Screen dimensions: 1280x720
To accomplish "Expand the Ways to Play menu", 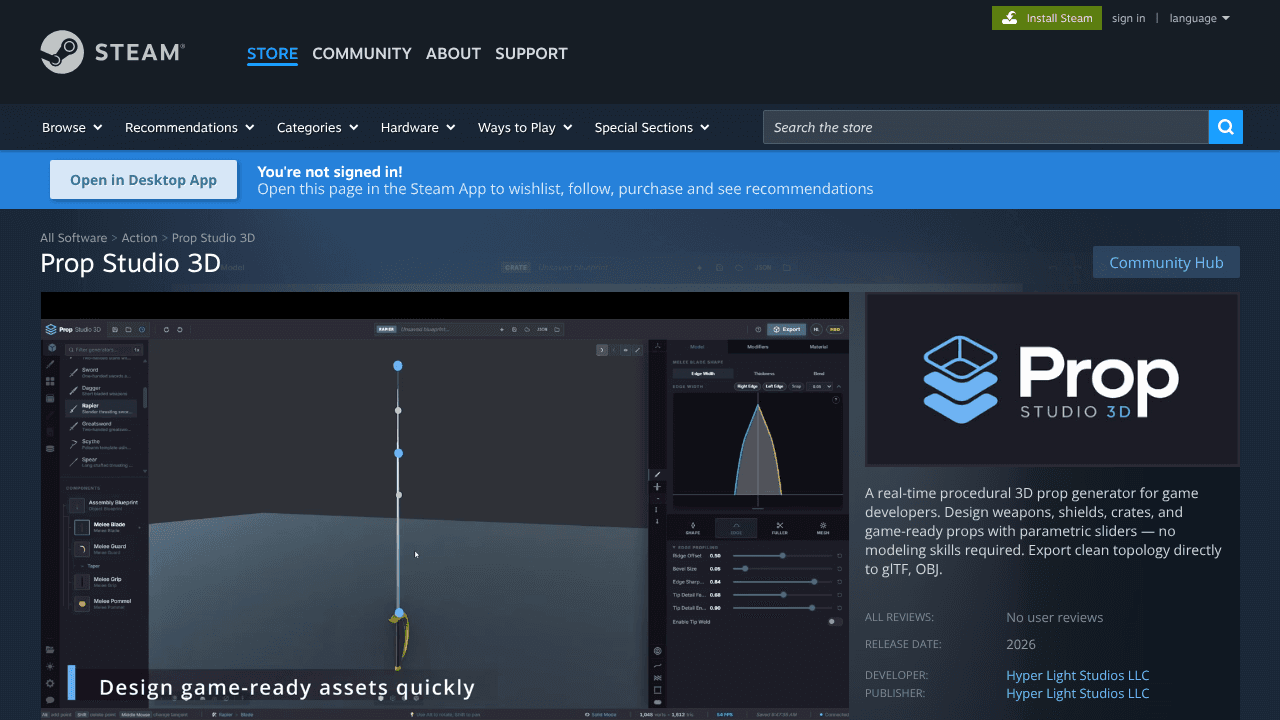I will tap(525, 127).
